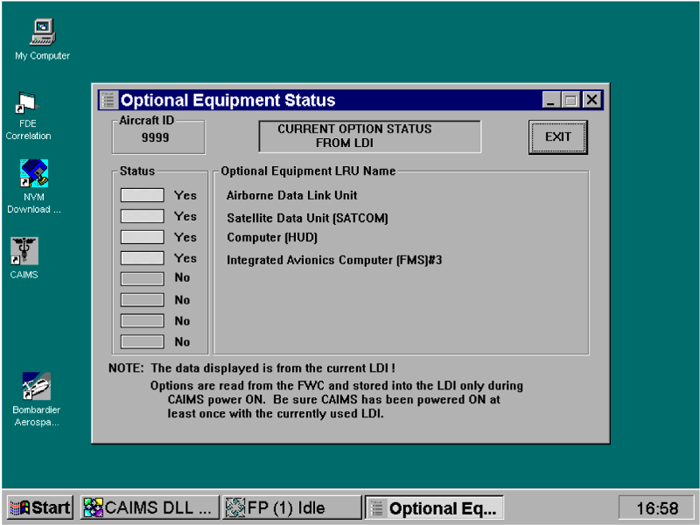Open the Bombardier Aerospace desktop icon

click(36, 387)
